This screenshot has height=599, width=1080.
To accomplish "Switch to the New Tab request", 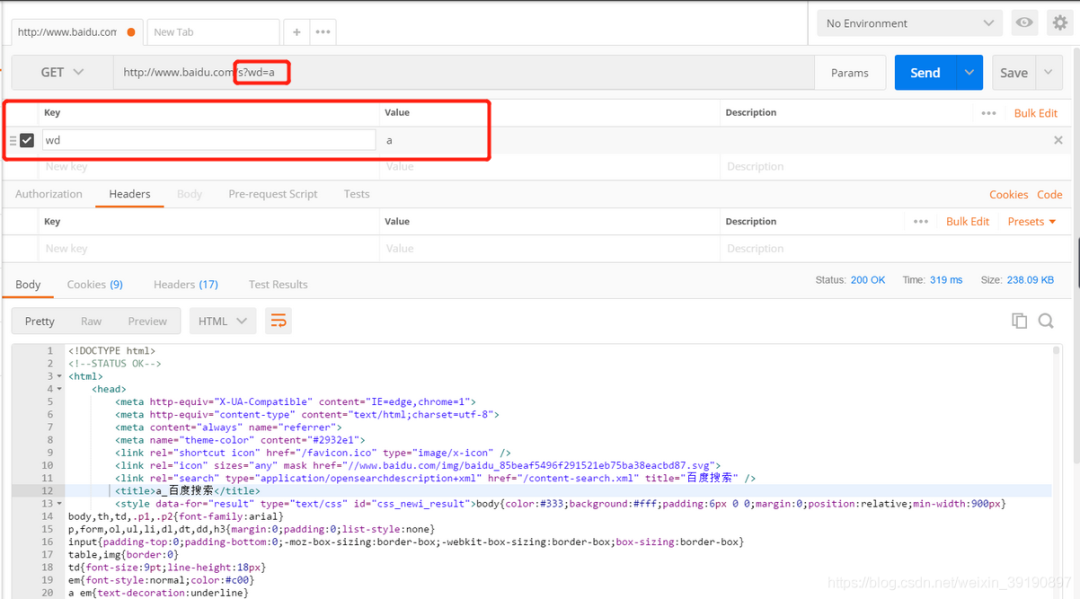I will click(x=213, y=32).
